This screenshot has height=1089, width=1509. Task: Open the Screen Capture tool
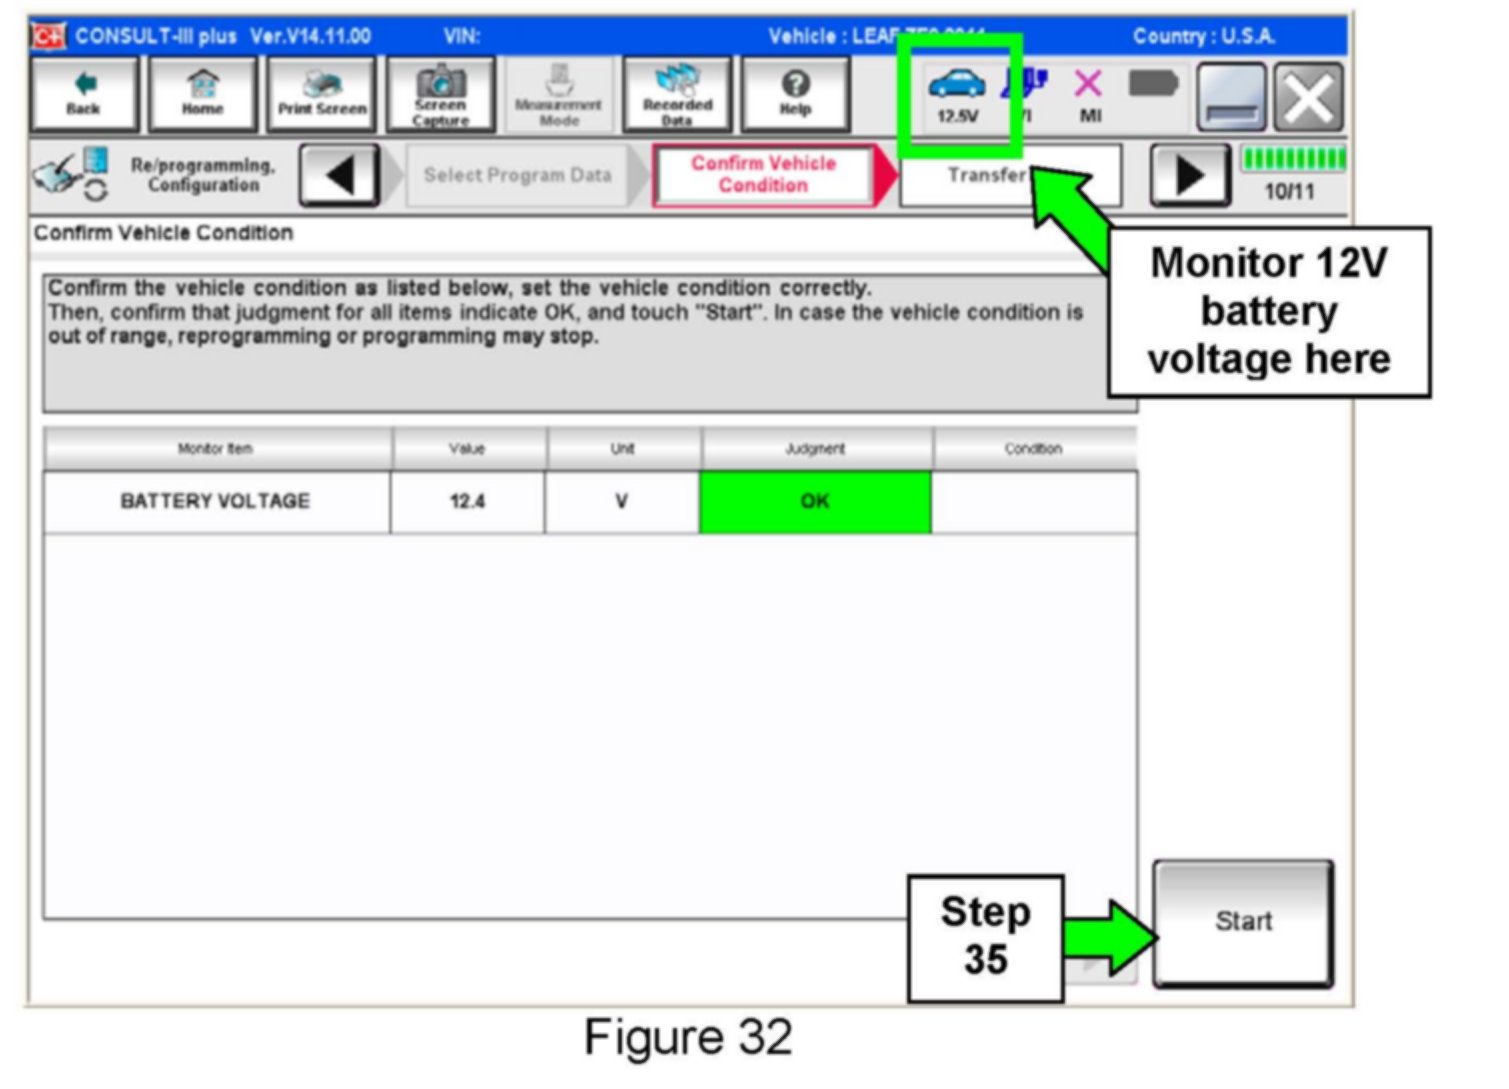click(x=440, y=94)
